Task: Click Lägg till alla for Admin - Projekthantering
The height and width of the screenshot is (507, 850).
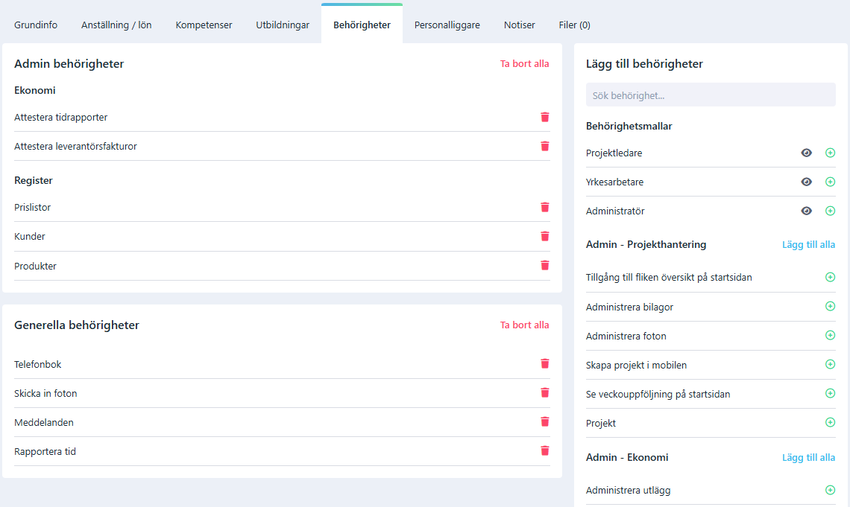Action: tap(808, 245)
